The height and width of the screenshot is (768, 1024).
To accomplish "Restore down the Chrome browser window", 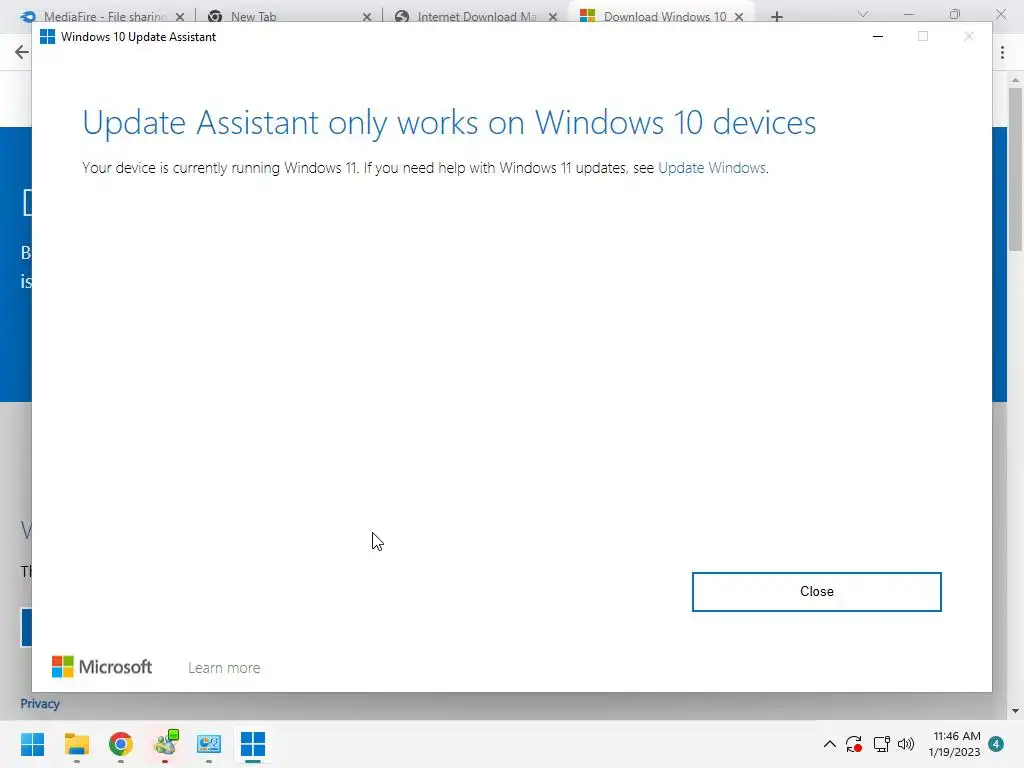I will 955,14.
